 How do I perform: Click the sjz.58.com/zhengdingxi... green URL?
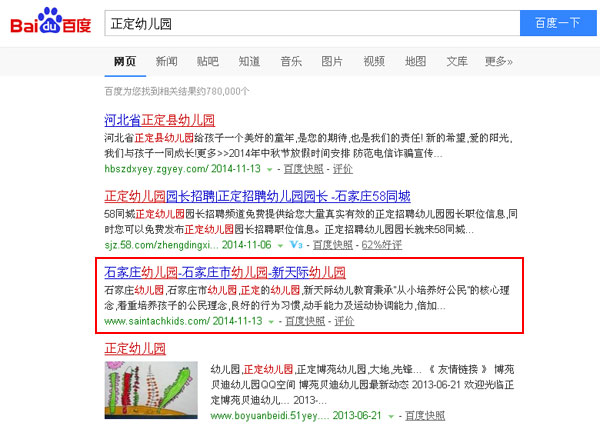(161, 245)
